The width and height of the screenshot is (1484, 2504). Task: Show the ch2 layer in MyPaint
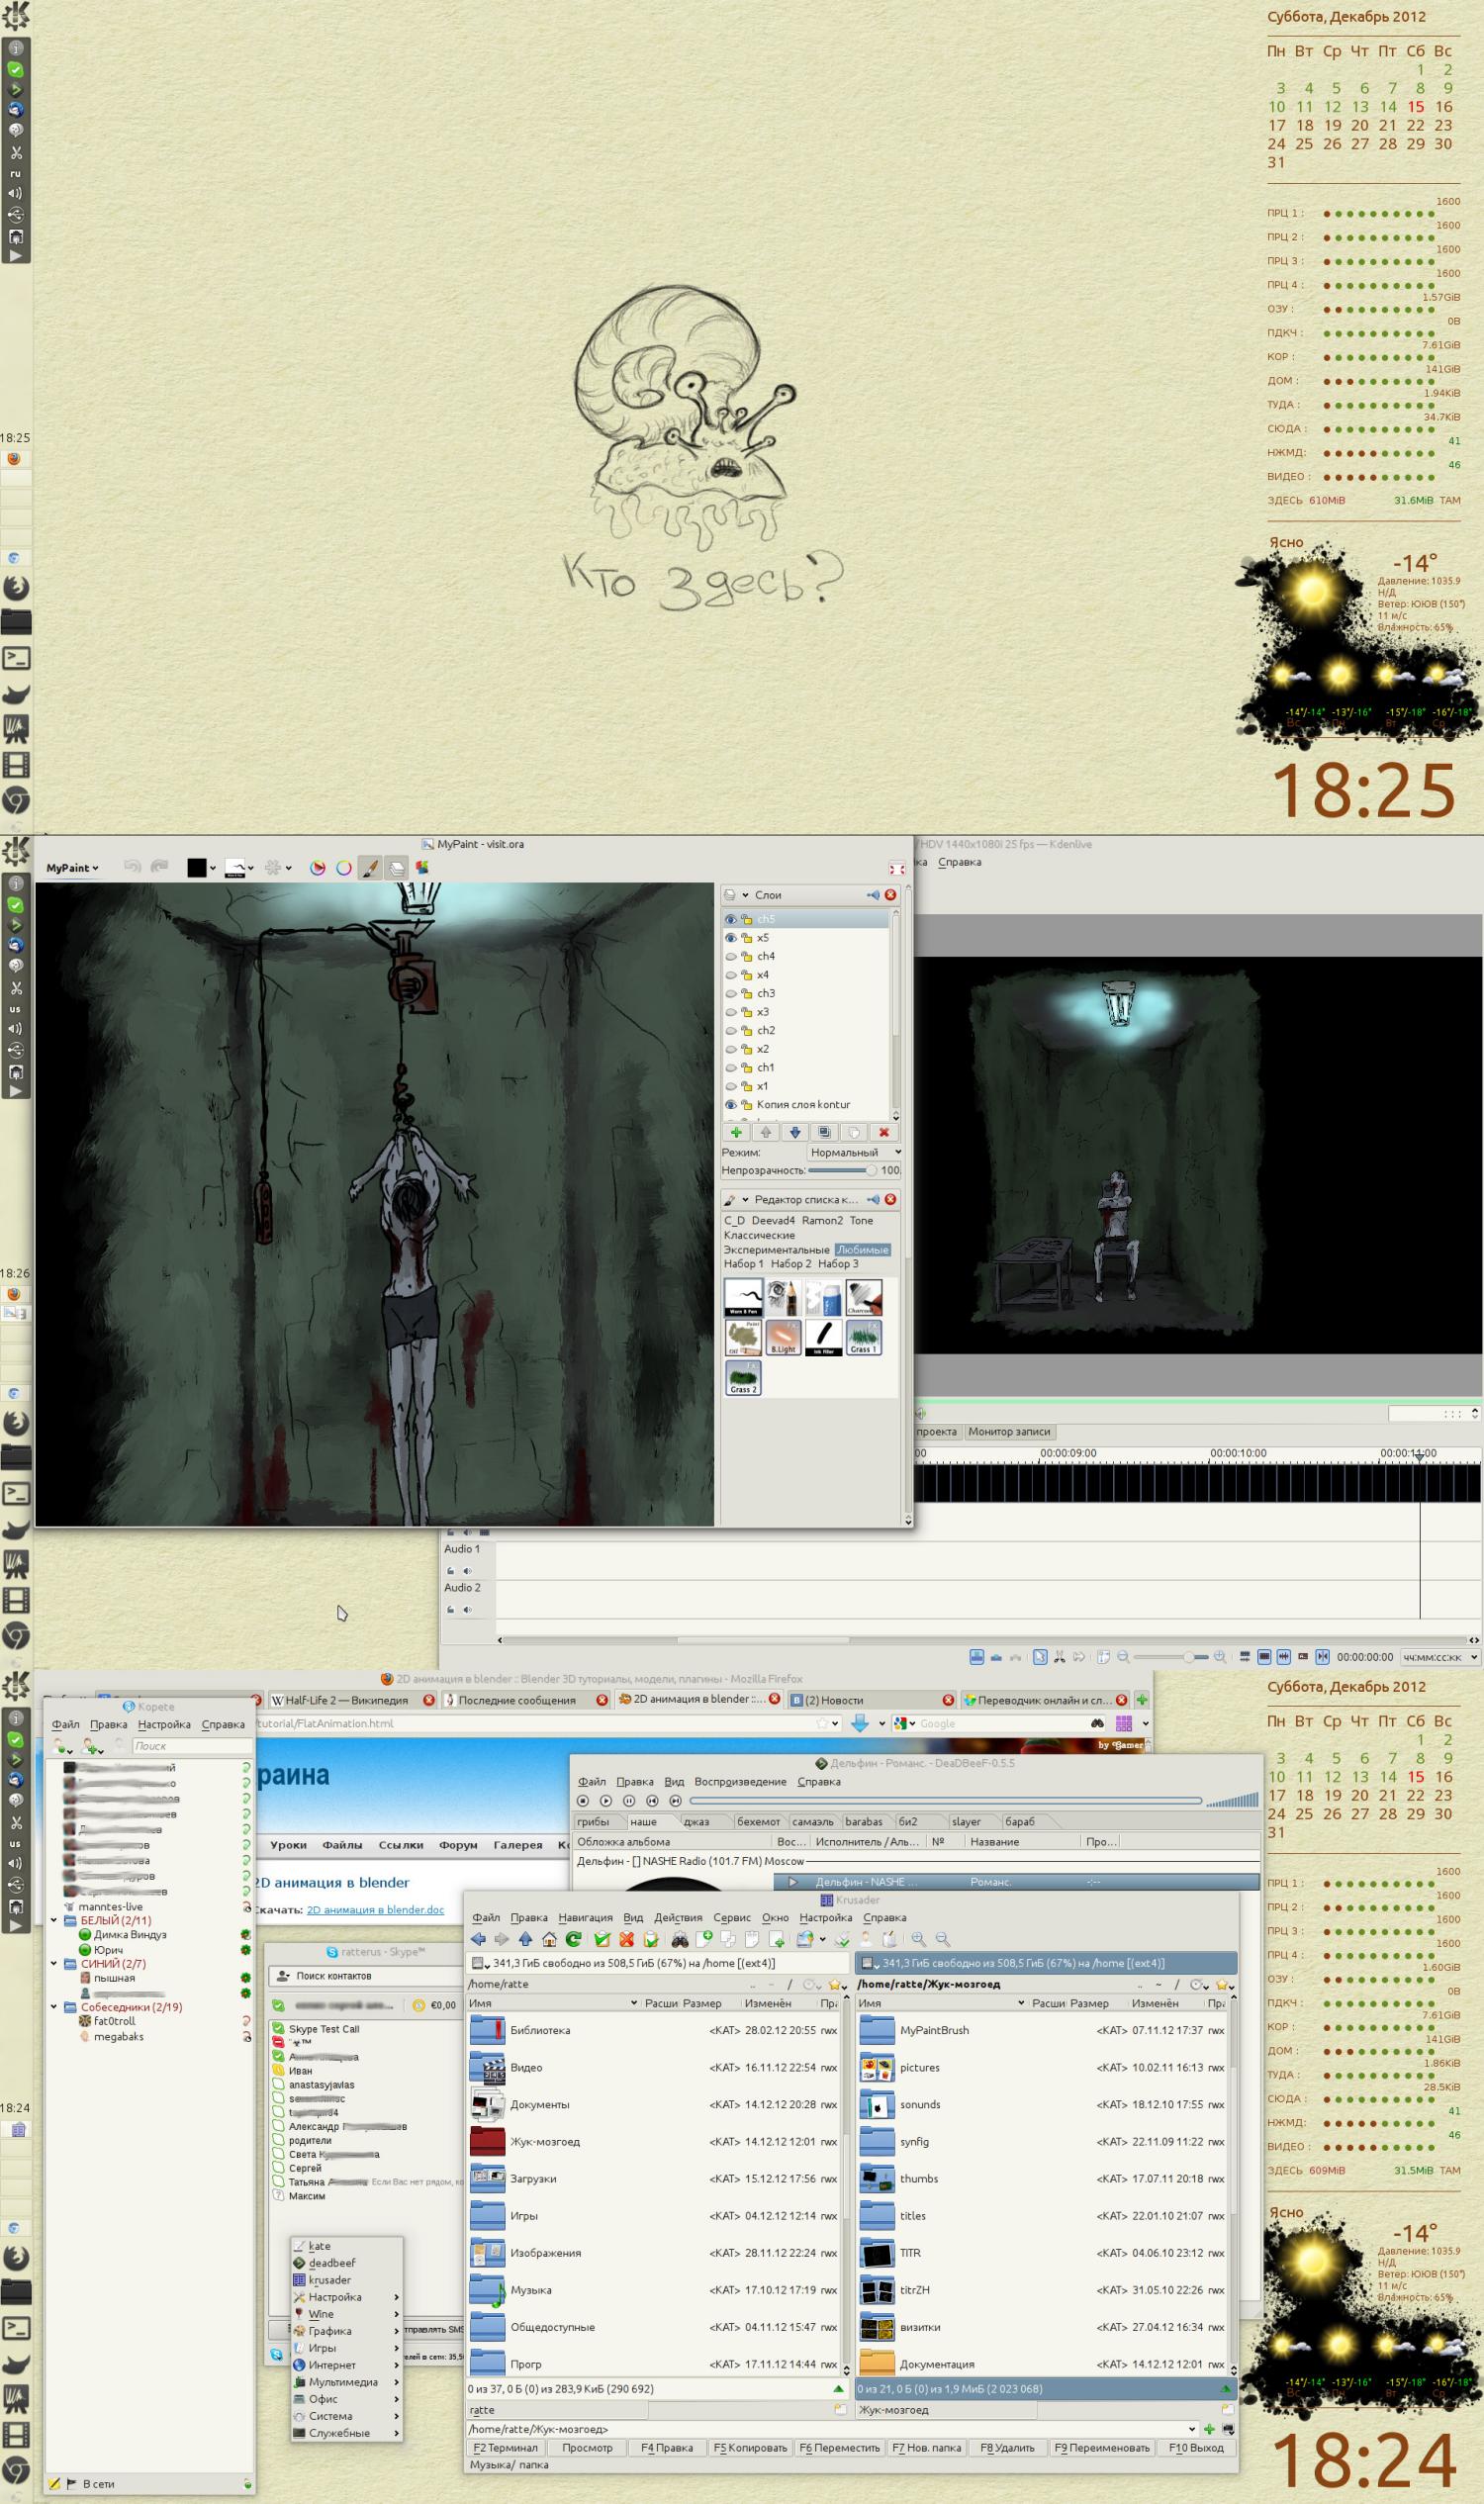(731, 1030)
